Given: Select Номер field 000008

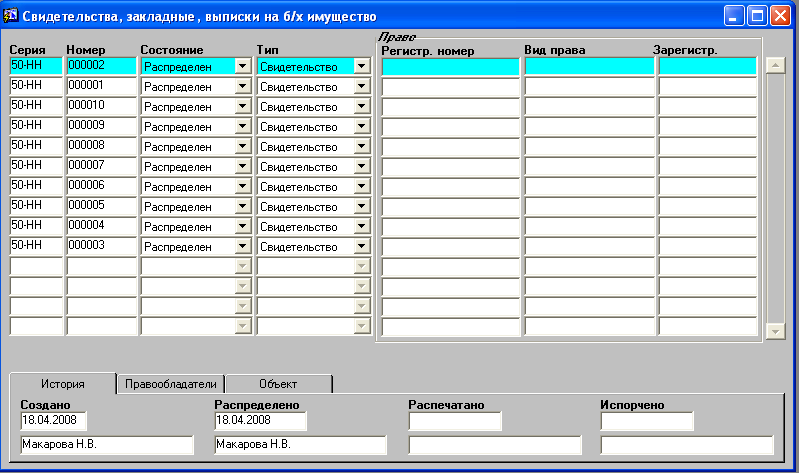Looking at the screenshot, I should 101,146.
